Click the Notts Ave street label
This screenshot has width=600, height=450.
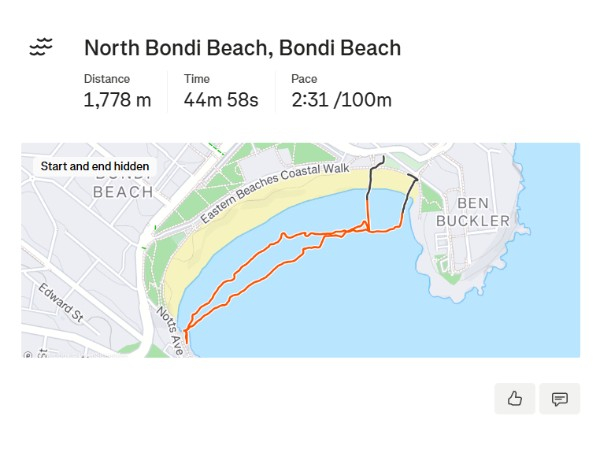(x=166, y=331)
